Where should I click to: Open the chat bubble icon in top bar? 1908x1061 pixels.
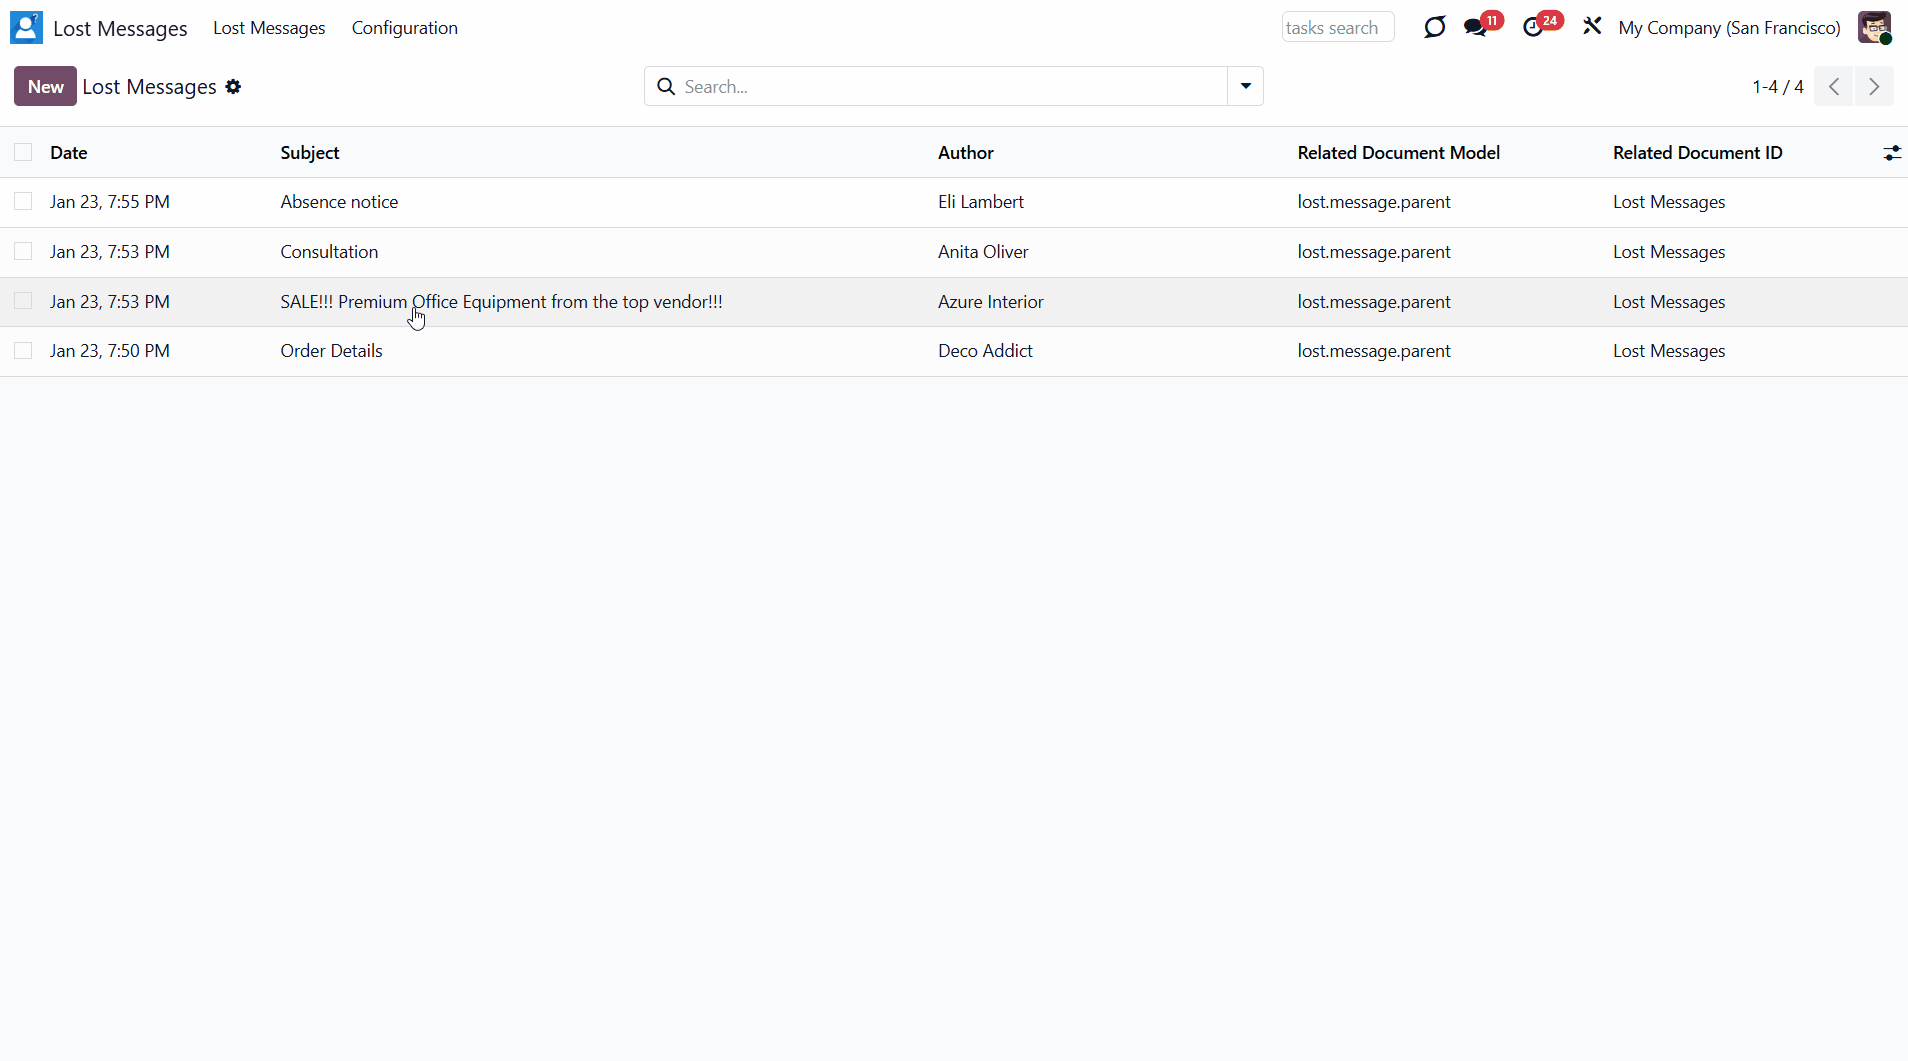click(x=1434, y=28)
